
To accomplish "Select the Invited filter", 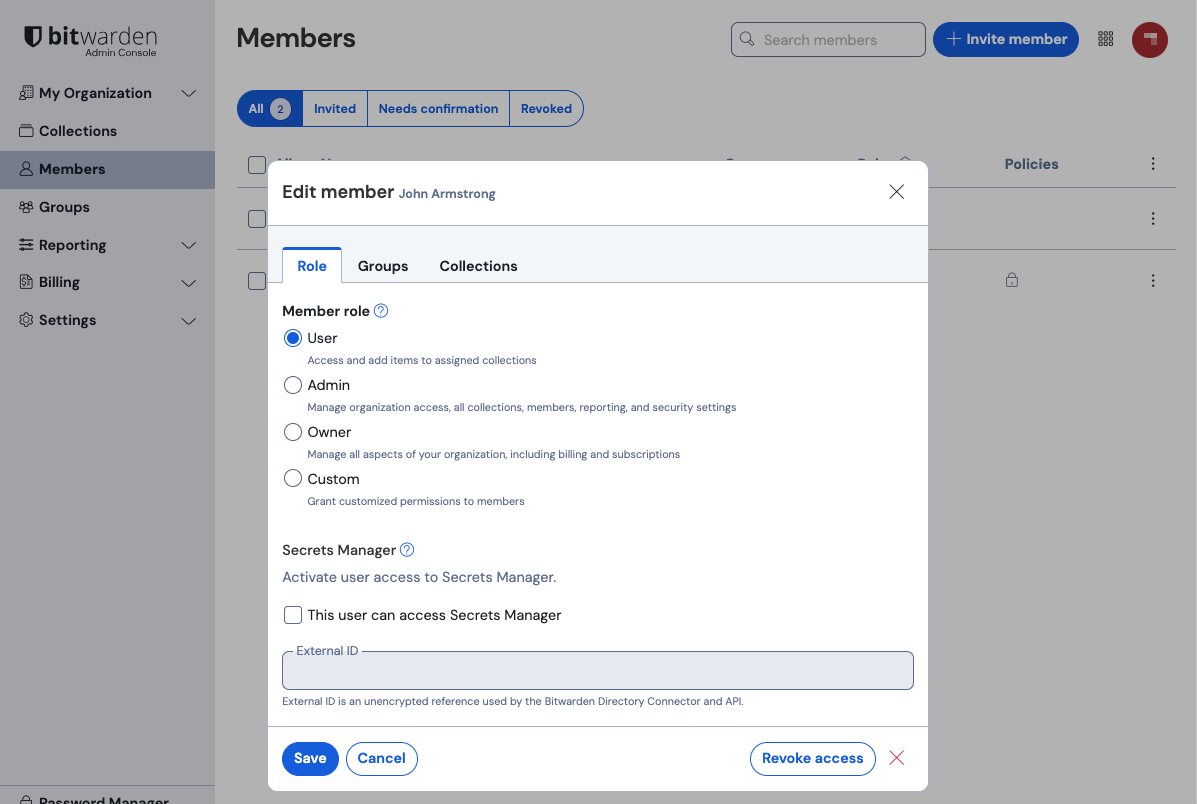I will (x=335, y=107).
